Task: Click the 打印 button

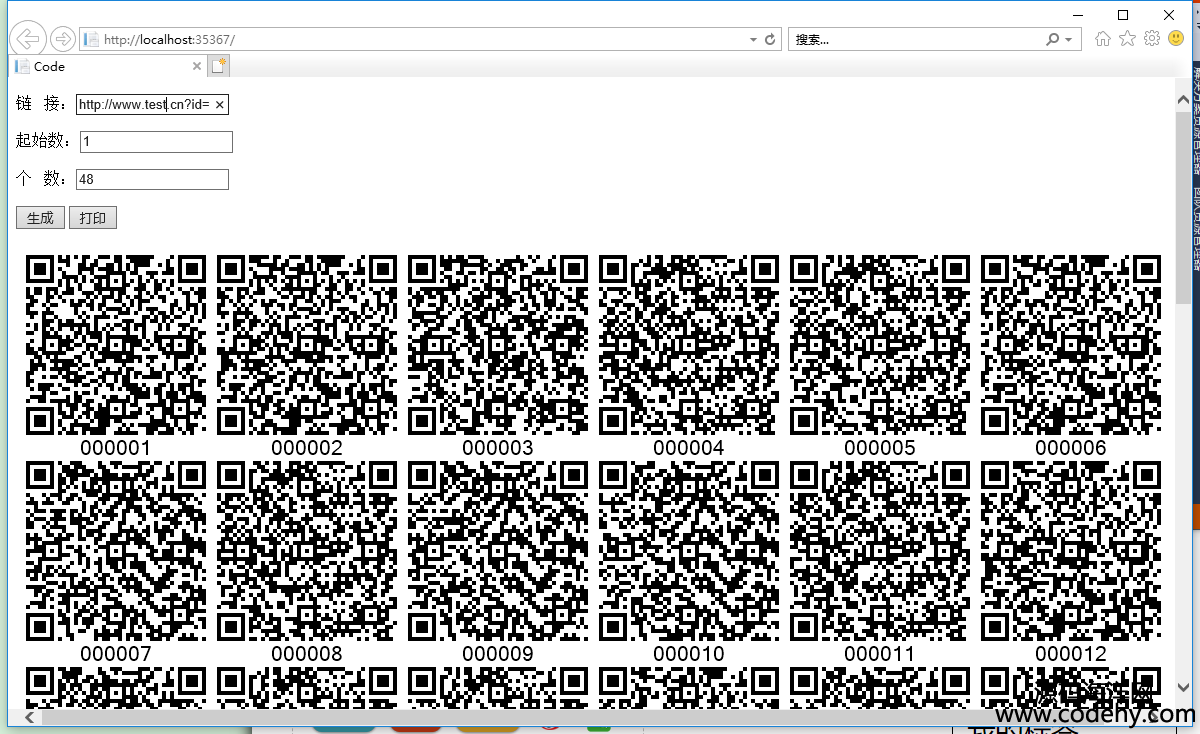Action: [x=93, y=218]
